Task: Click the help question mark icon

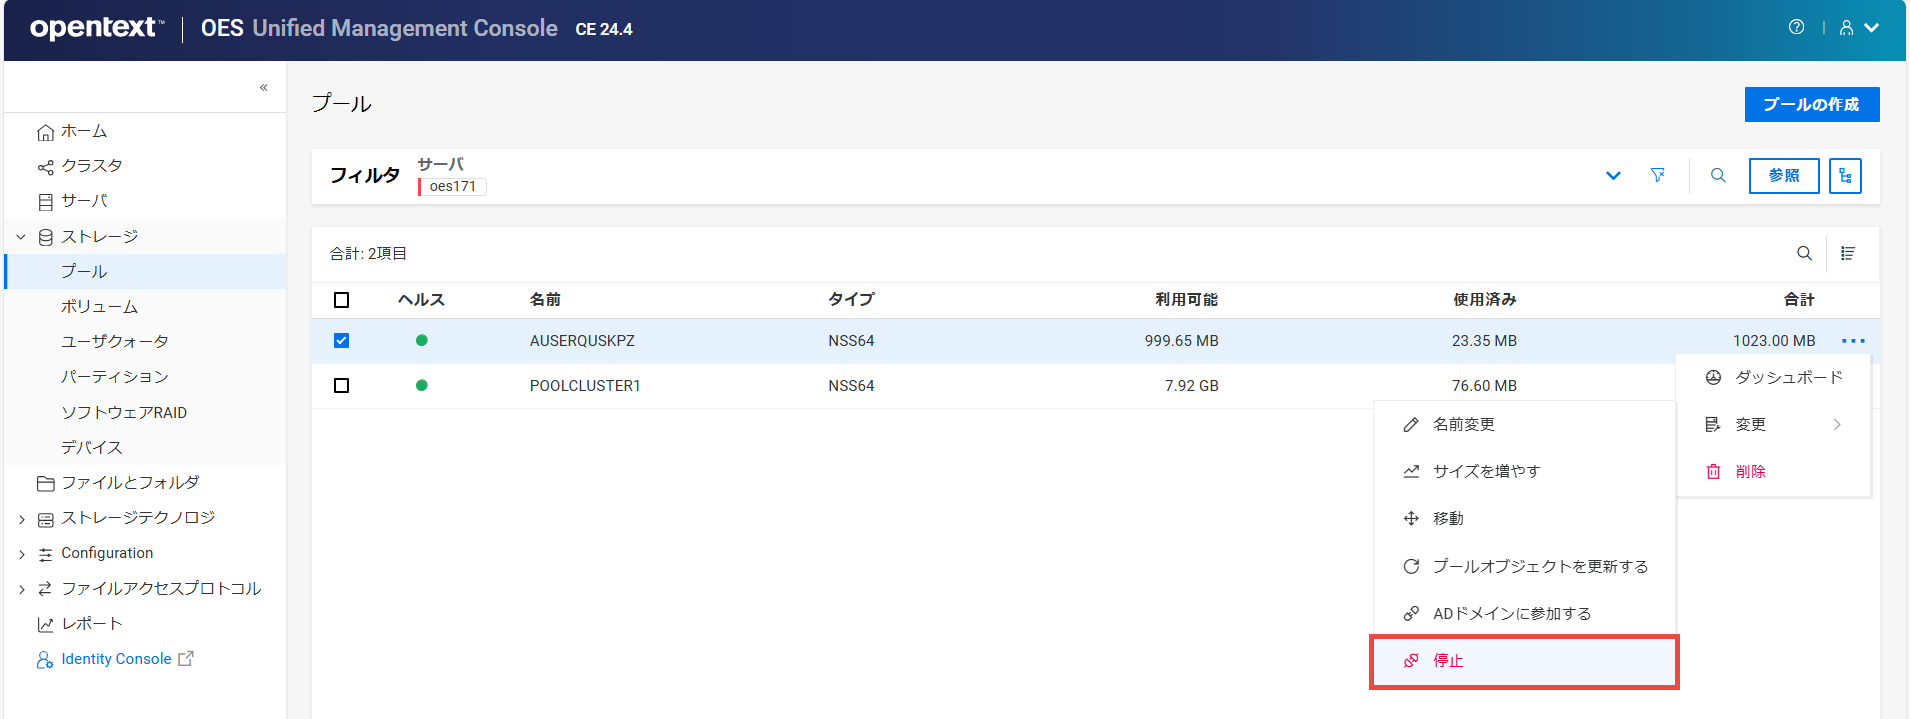Action: click(x=1796, y=28)
